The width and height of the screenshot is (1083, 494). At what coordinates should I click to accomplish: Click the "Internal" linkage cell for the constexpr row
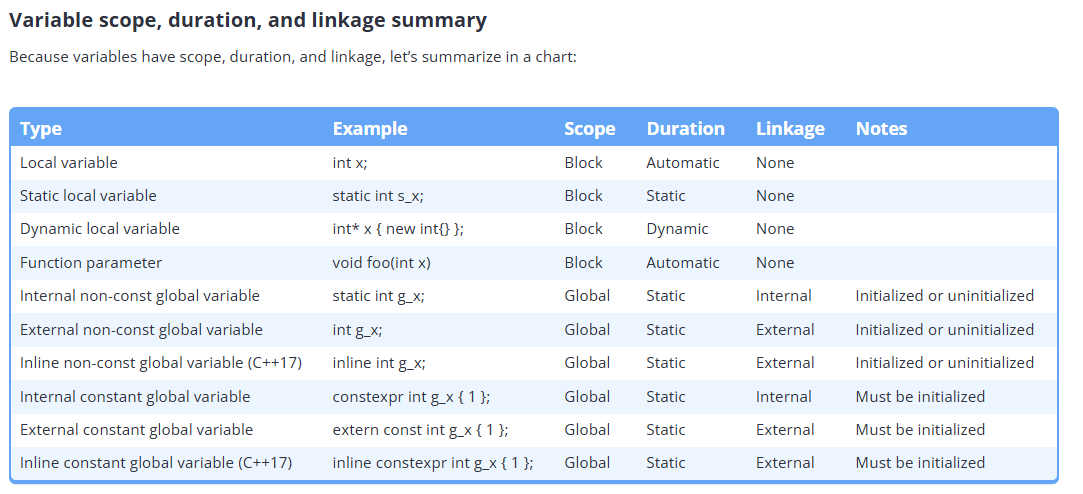(783, 397)
